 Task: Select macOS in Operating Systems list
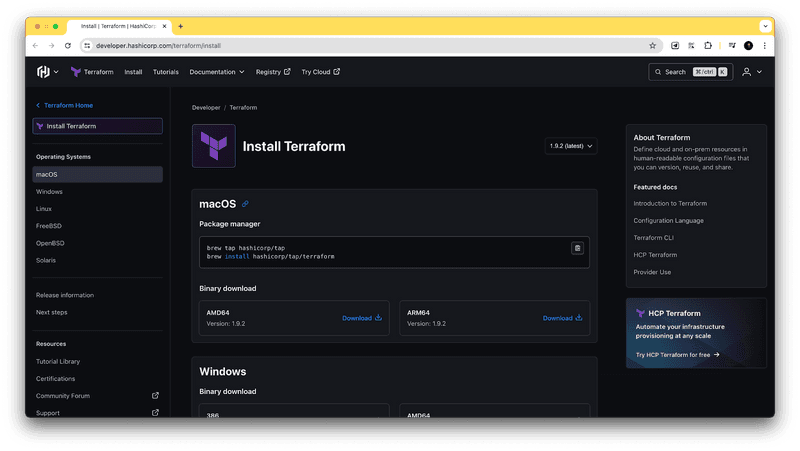pyautogui.click(x=97, y=174)
